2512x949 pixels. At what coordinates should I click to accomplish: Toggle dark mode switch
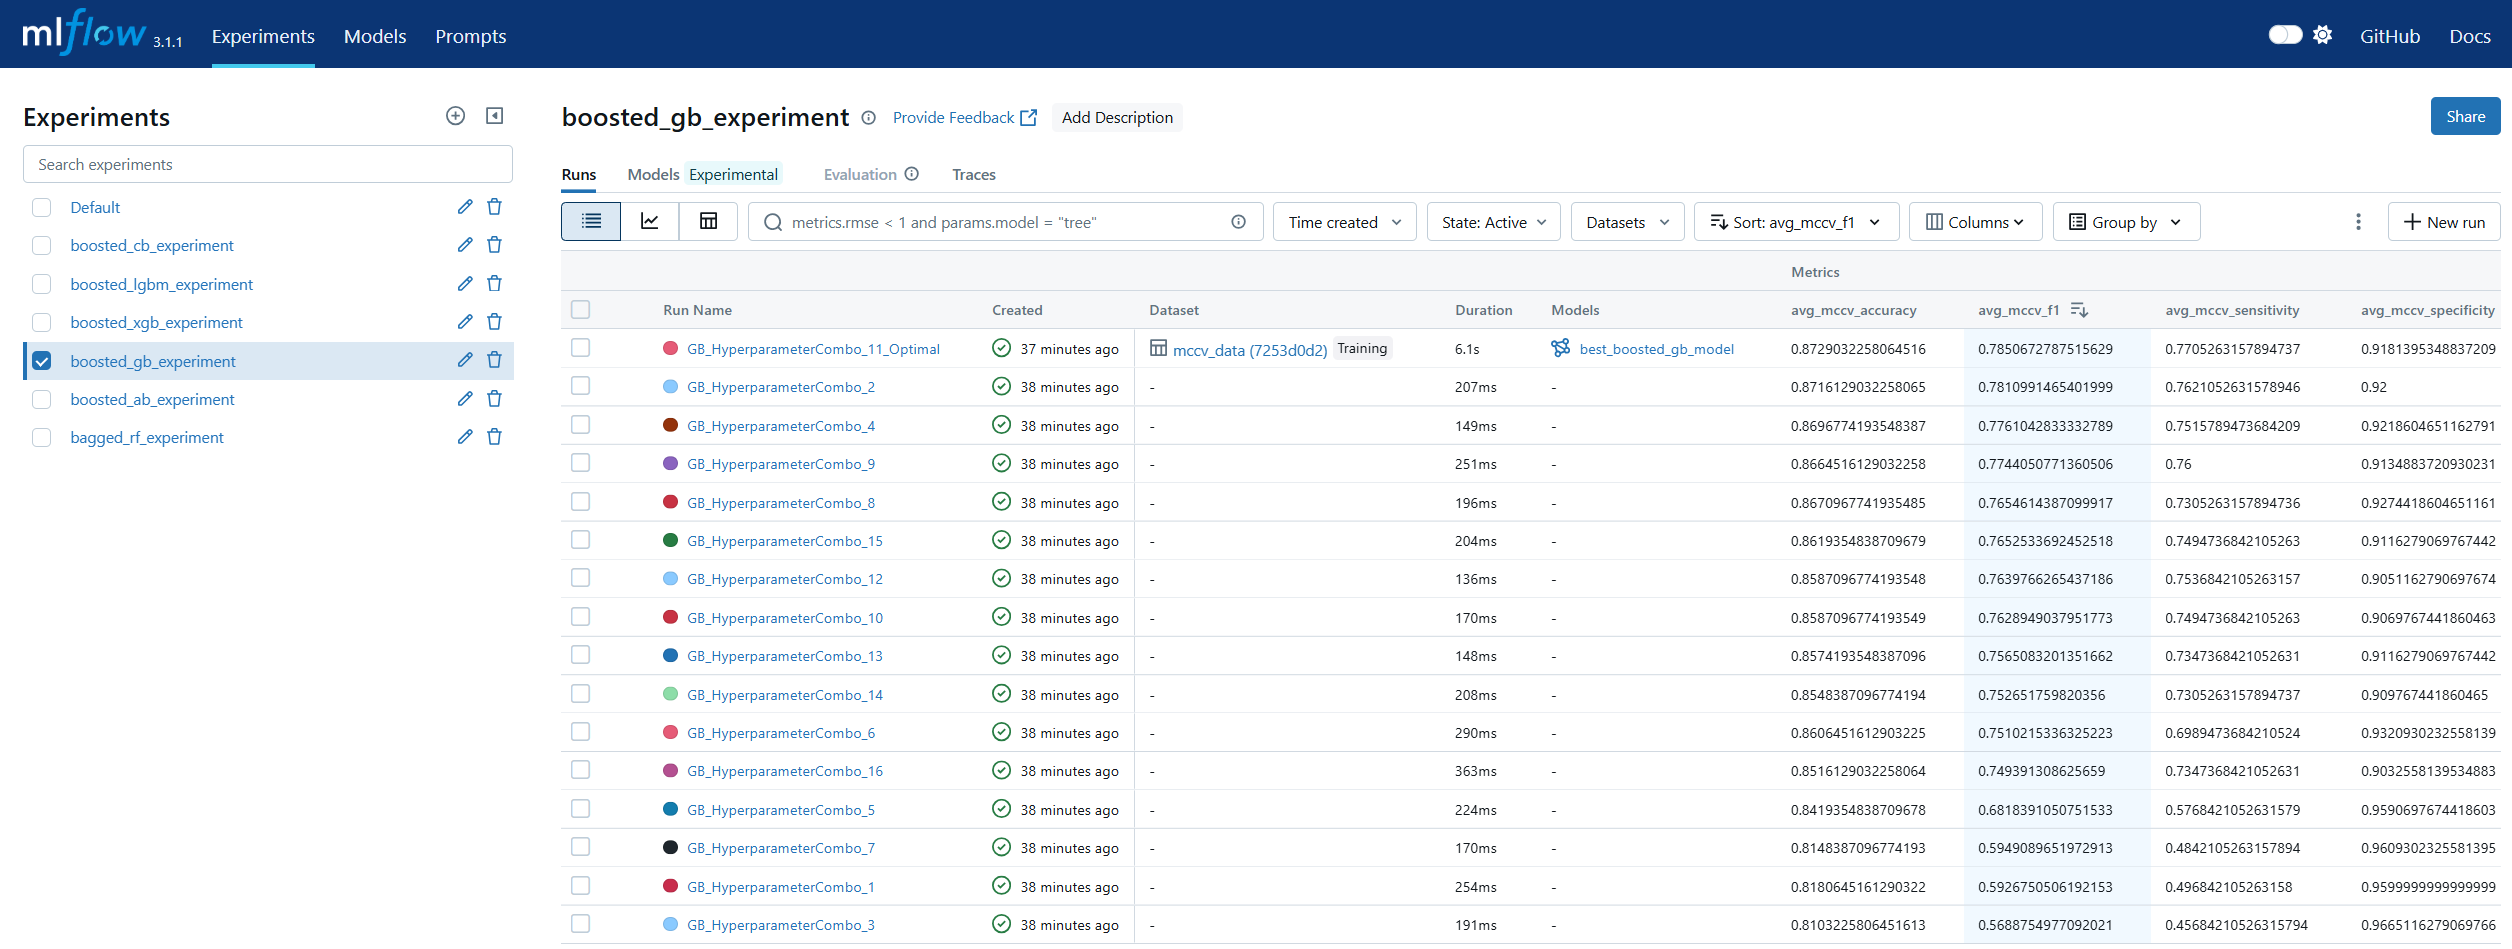click(2285, 35)
